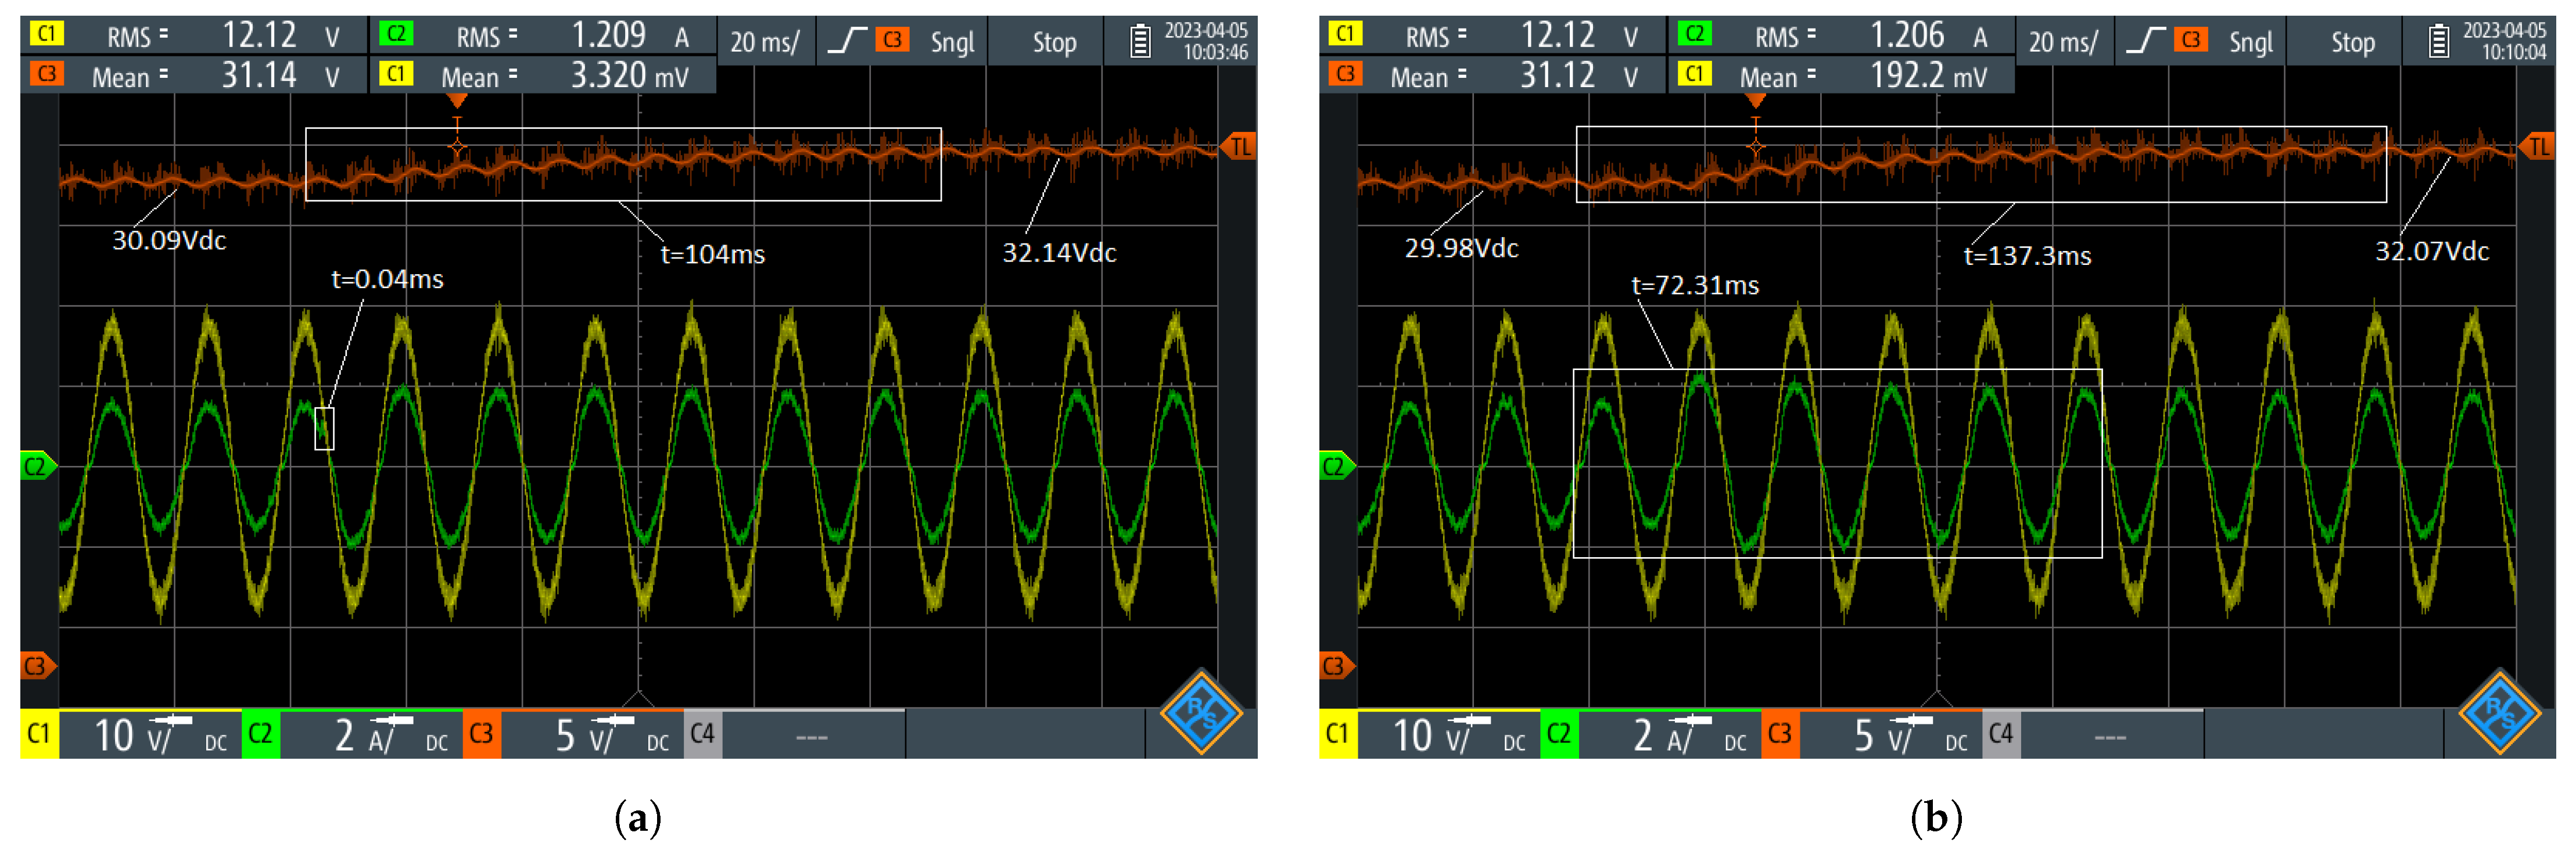
Task: Select the gray C4 channel tab, left scope
Action: (x=702, y=734)
